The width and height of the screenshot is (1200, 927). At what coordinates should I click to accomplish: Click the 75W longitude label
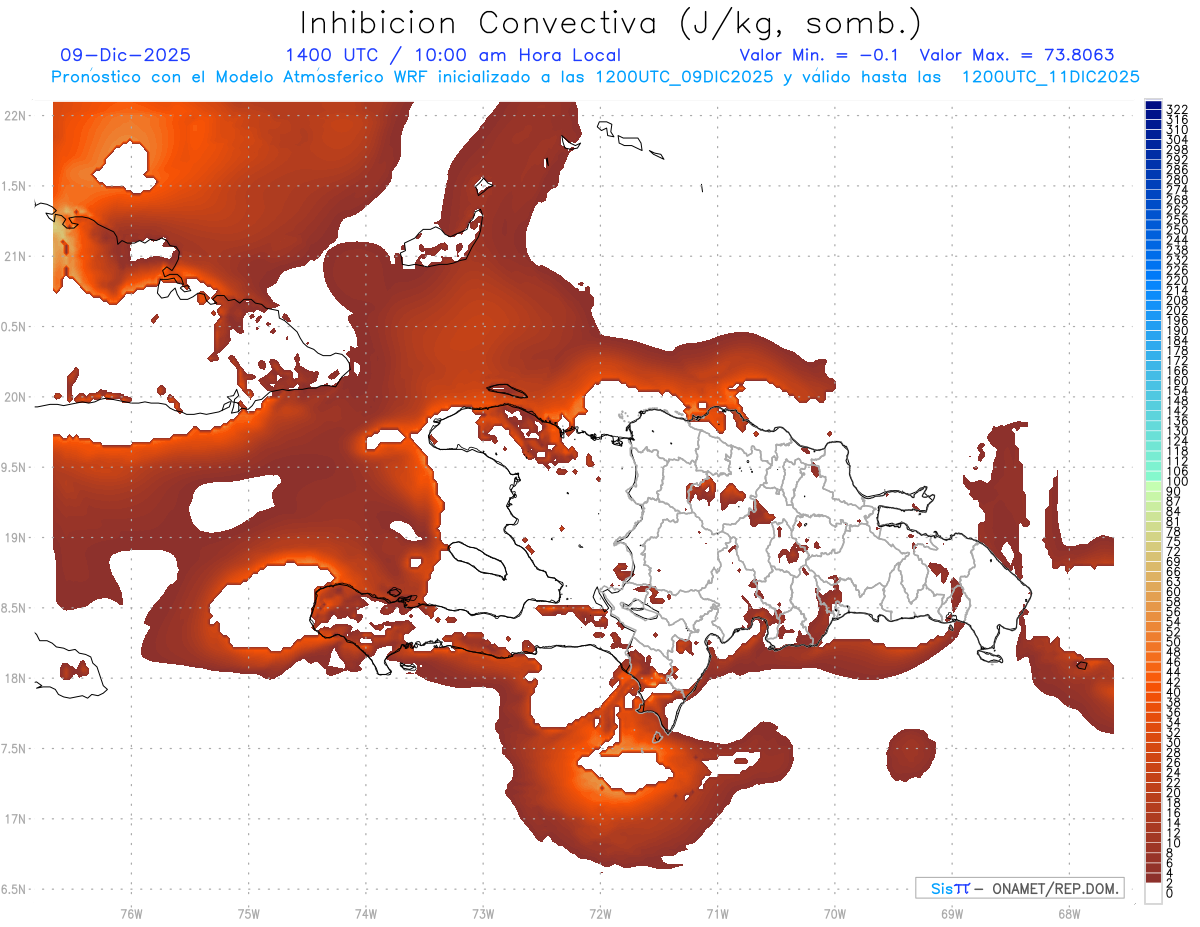coord(248,913)
